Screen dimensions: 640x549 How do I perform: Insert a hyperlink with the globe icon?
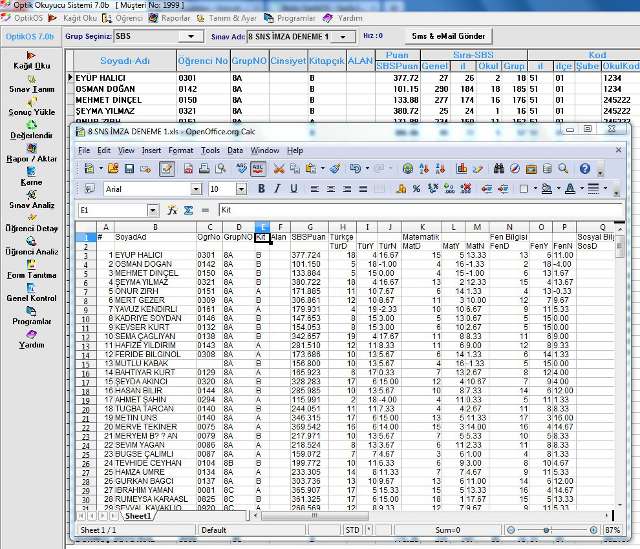[407, 169]
